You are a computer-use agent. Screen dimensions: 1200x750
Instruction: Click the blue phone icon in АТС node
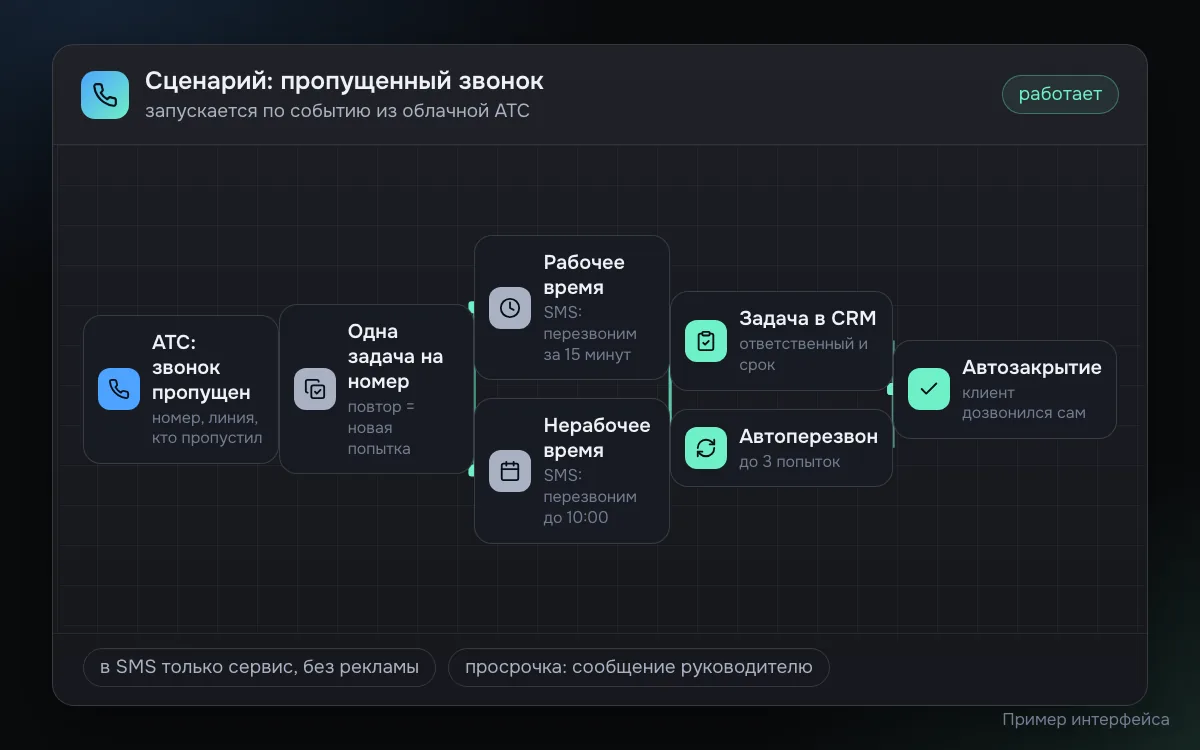[x=119, y=389]
